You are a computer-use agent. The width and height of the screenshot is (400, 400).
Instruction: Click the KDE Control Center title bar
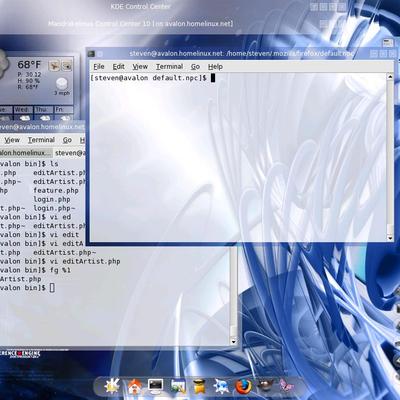coord(140,6)
